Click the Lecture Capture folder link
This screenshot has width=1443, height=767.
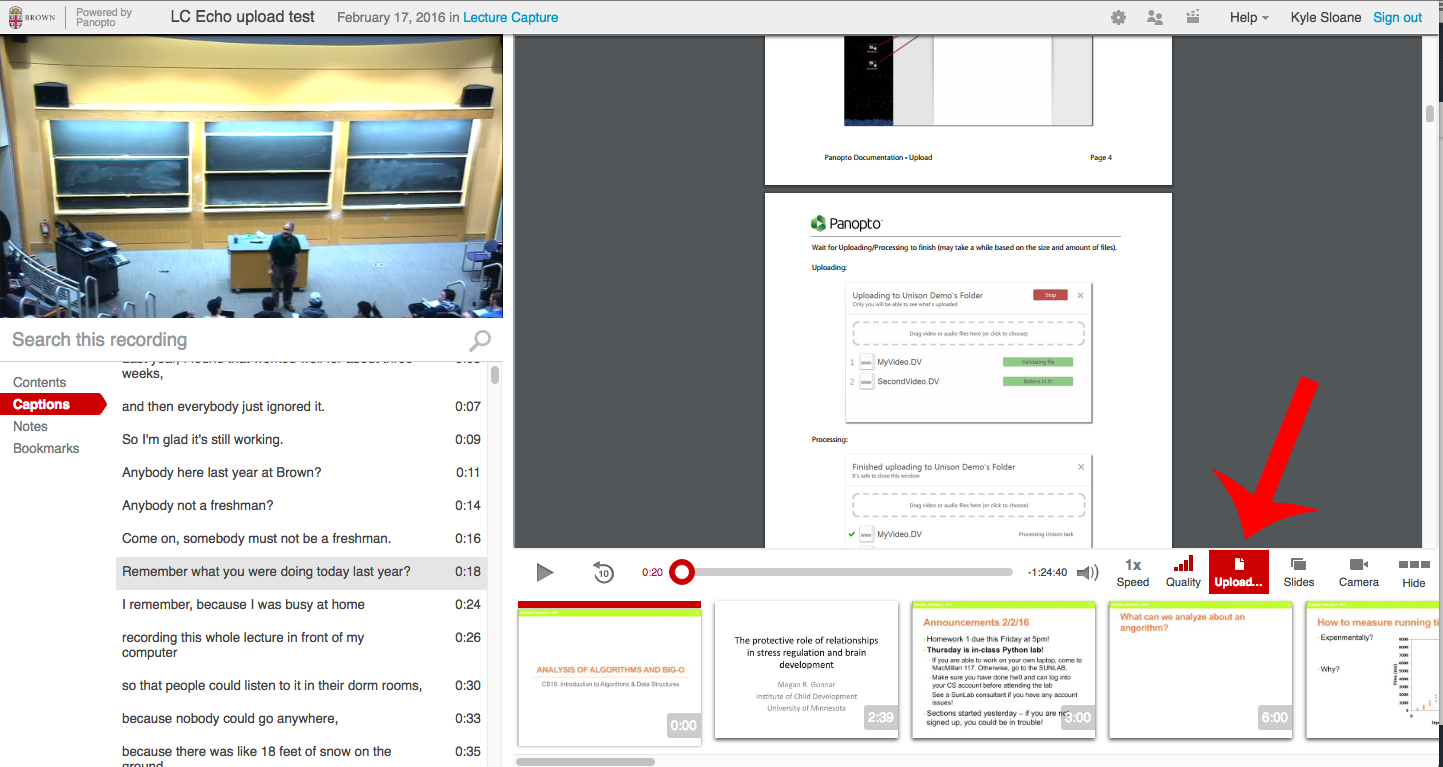pos(511,17)
